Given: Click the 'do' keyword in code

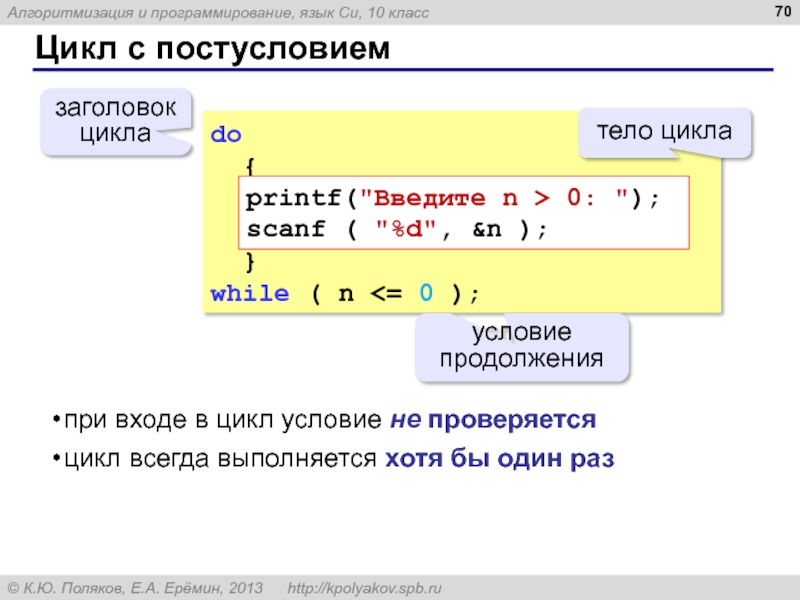Looking at the screenshot, I should click(x=226, y=135).
